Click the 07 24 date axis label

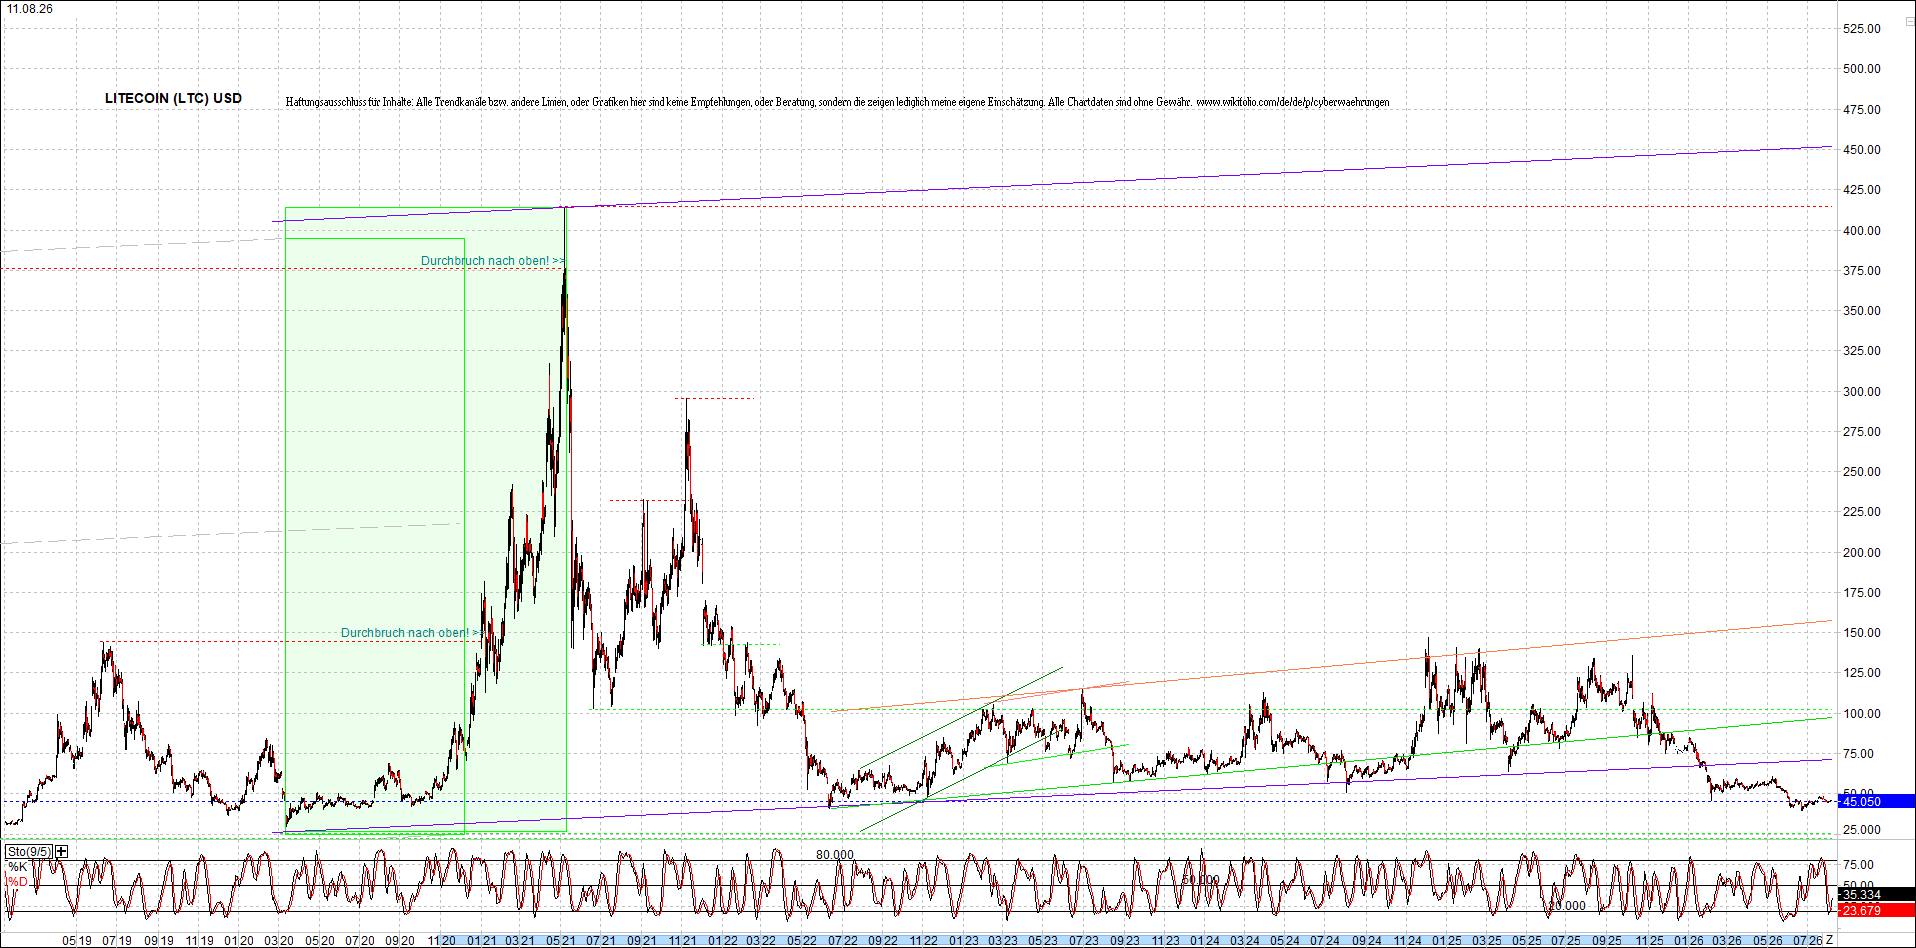click(x=1325, y=941)
